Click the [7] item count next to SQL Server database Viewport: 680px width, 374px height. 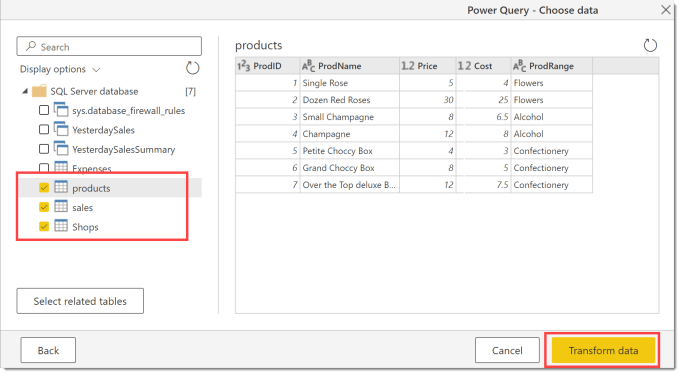[190, 92]
